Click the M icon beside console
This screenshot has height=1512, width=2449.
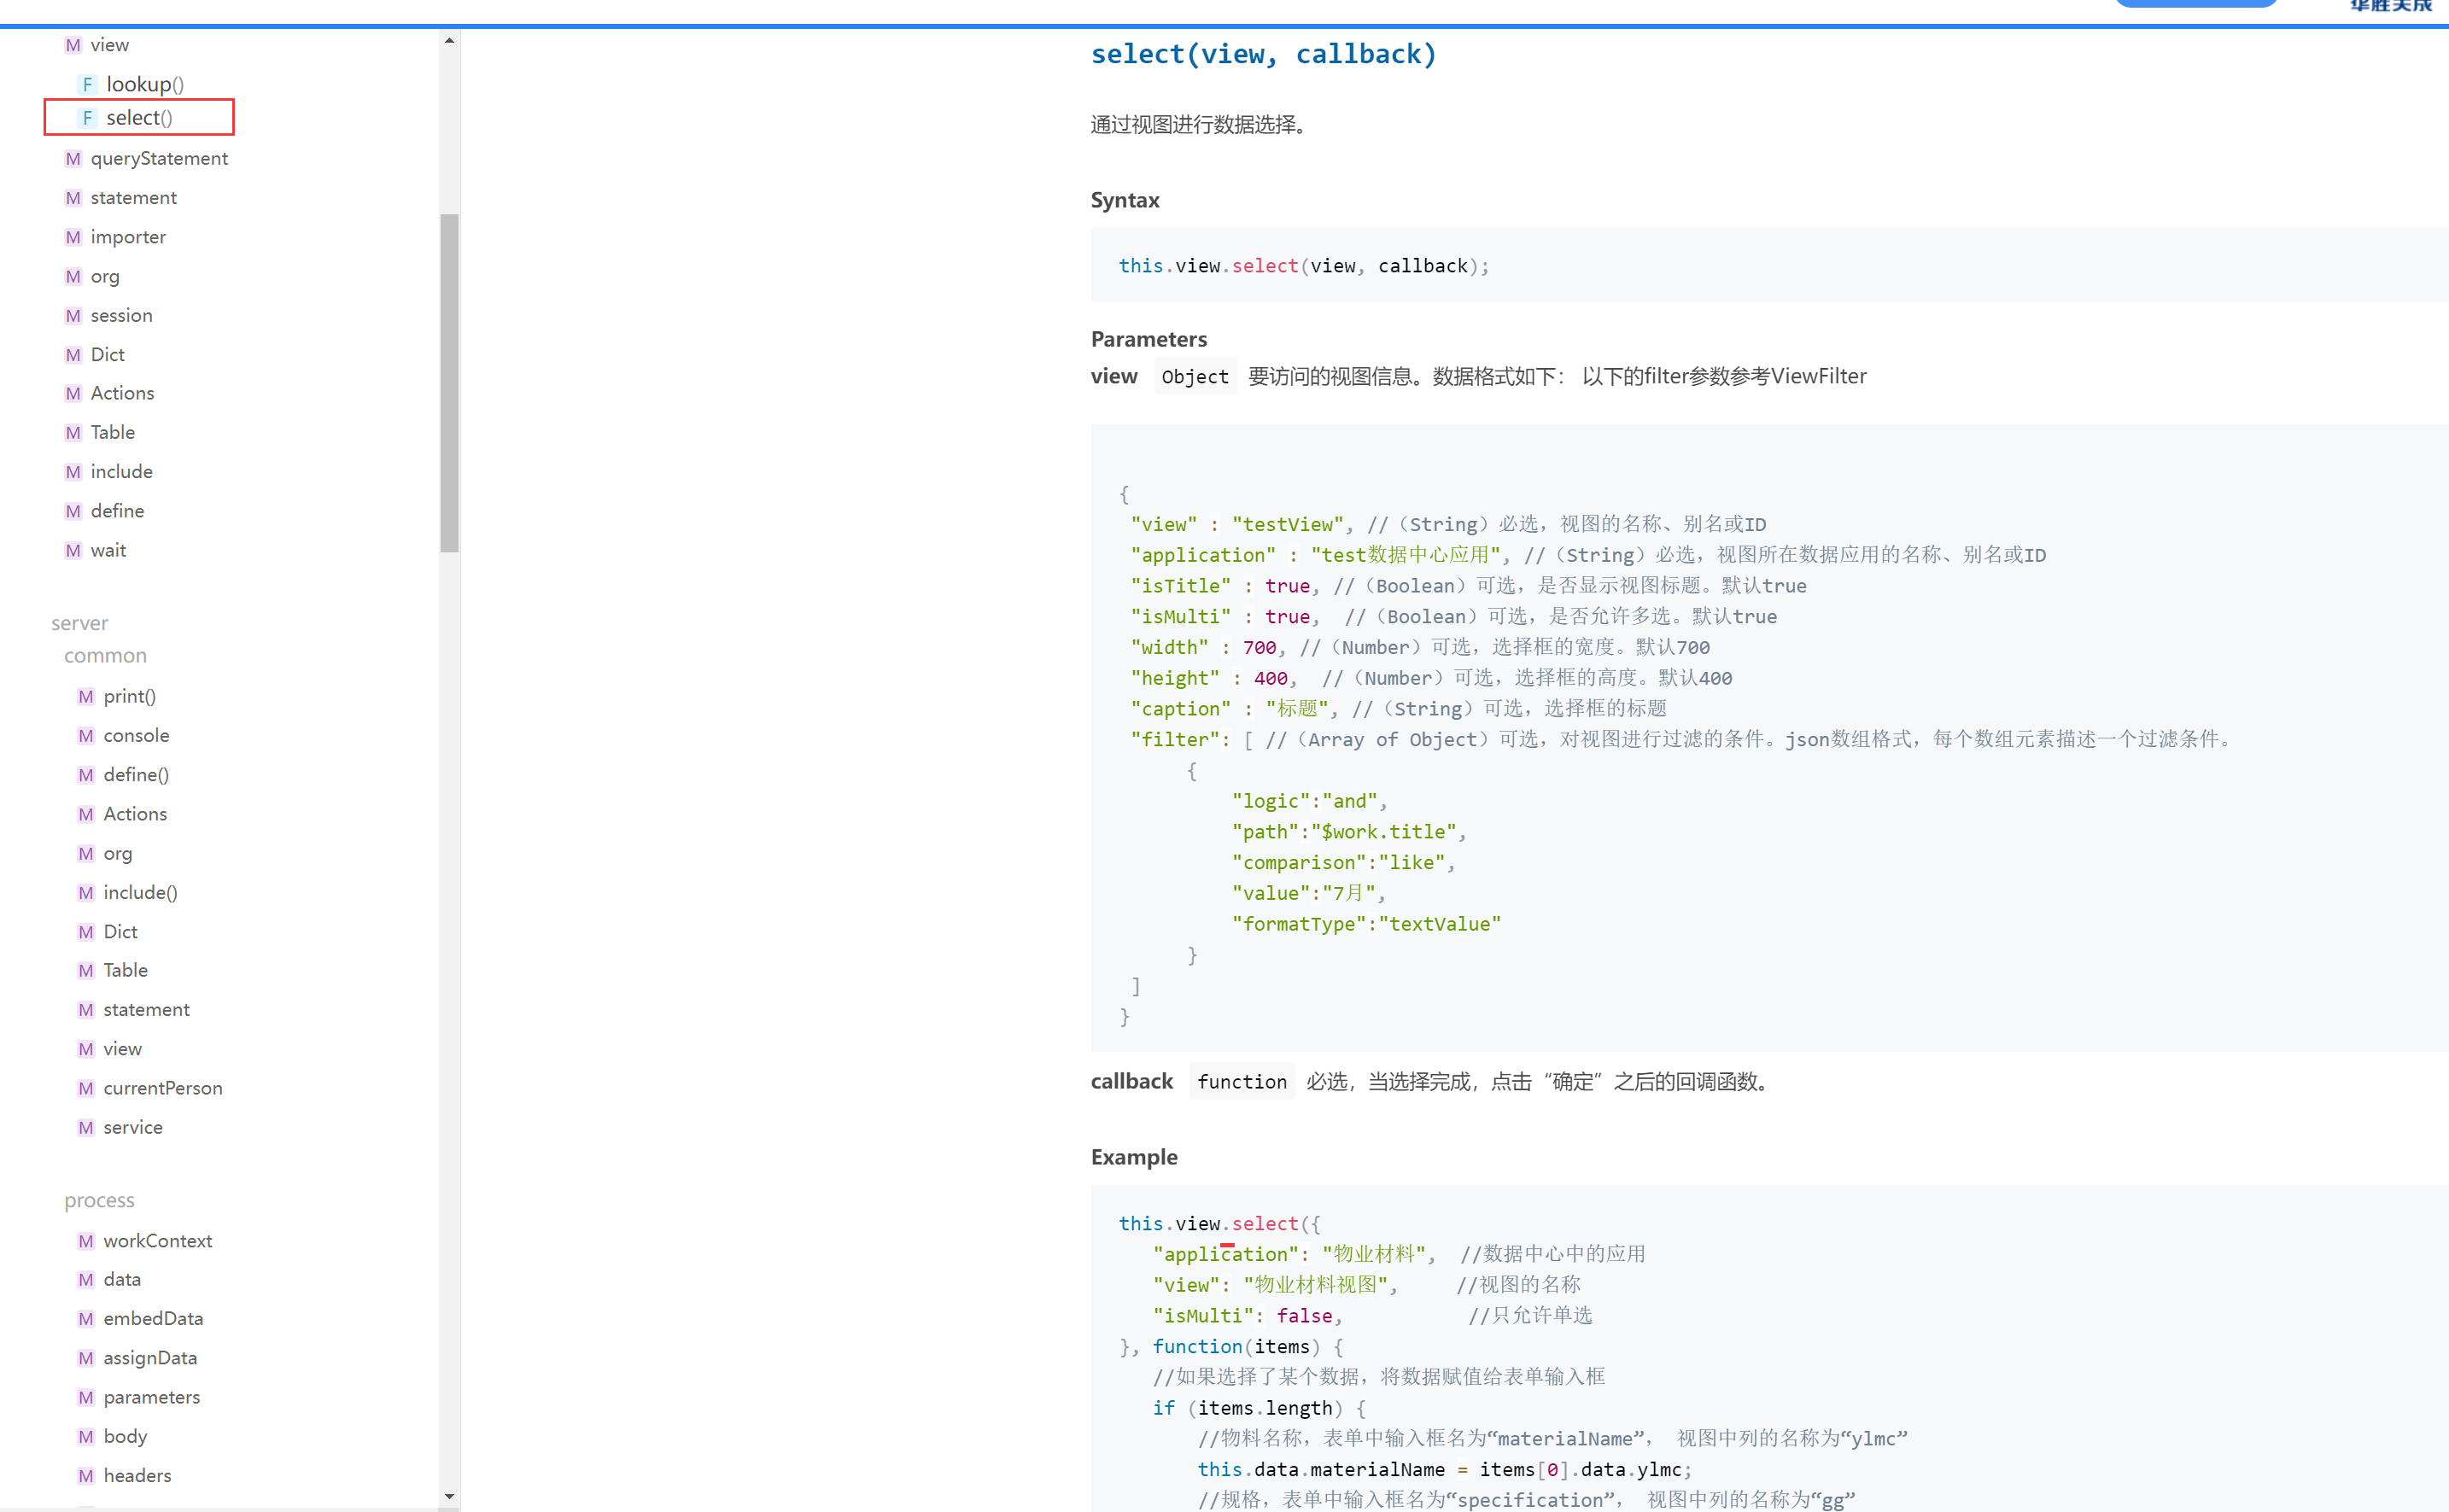pos(86,736)
